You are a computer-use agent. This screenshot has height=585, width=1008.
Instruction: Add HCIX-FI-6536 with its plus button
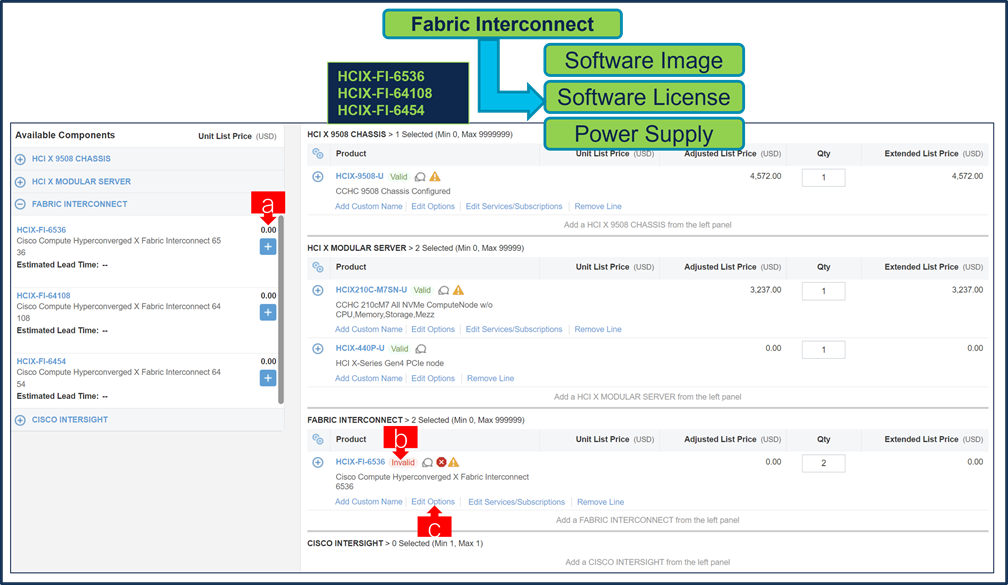[268, 246]
